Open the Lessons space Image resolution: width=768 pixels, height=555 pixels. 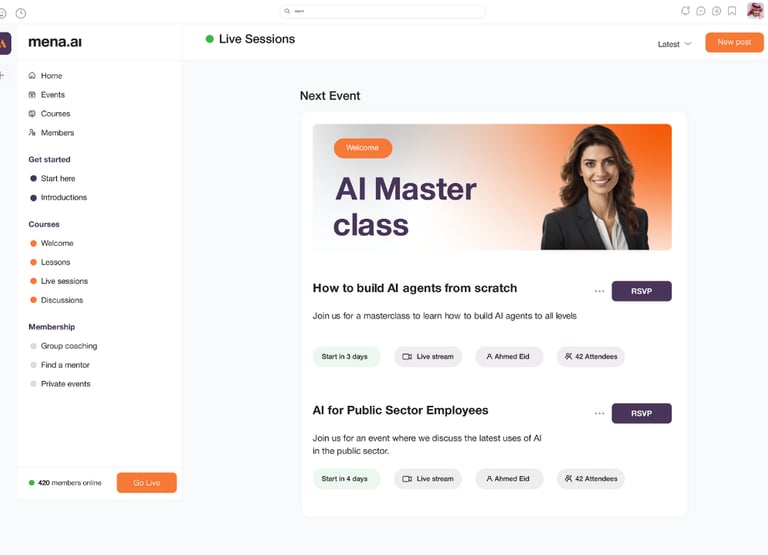[50, 262]
